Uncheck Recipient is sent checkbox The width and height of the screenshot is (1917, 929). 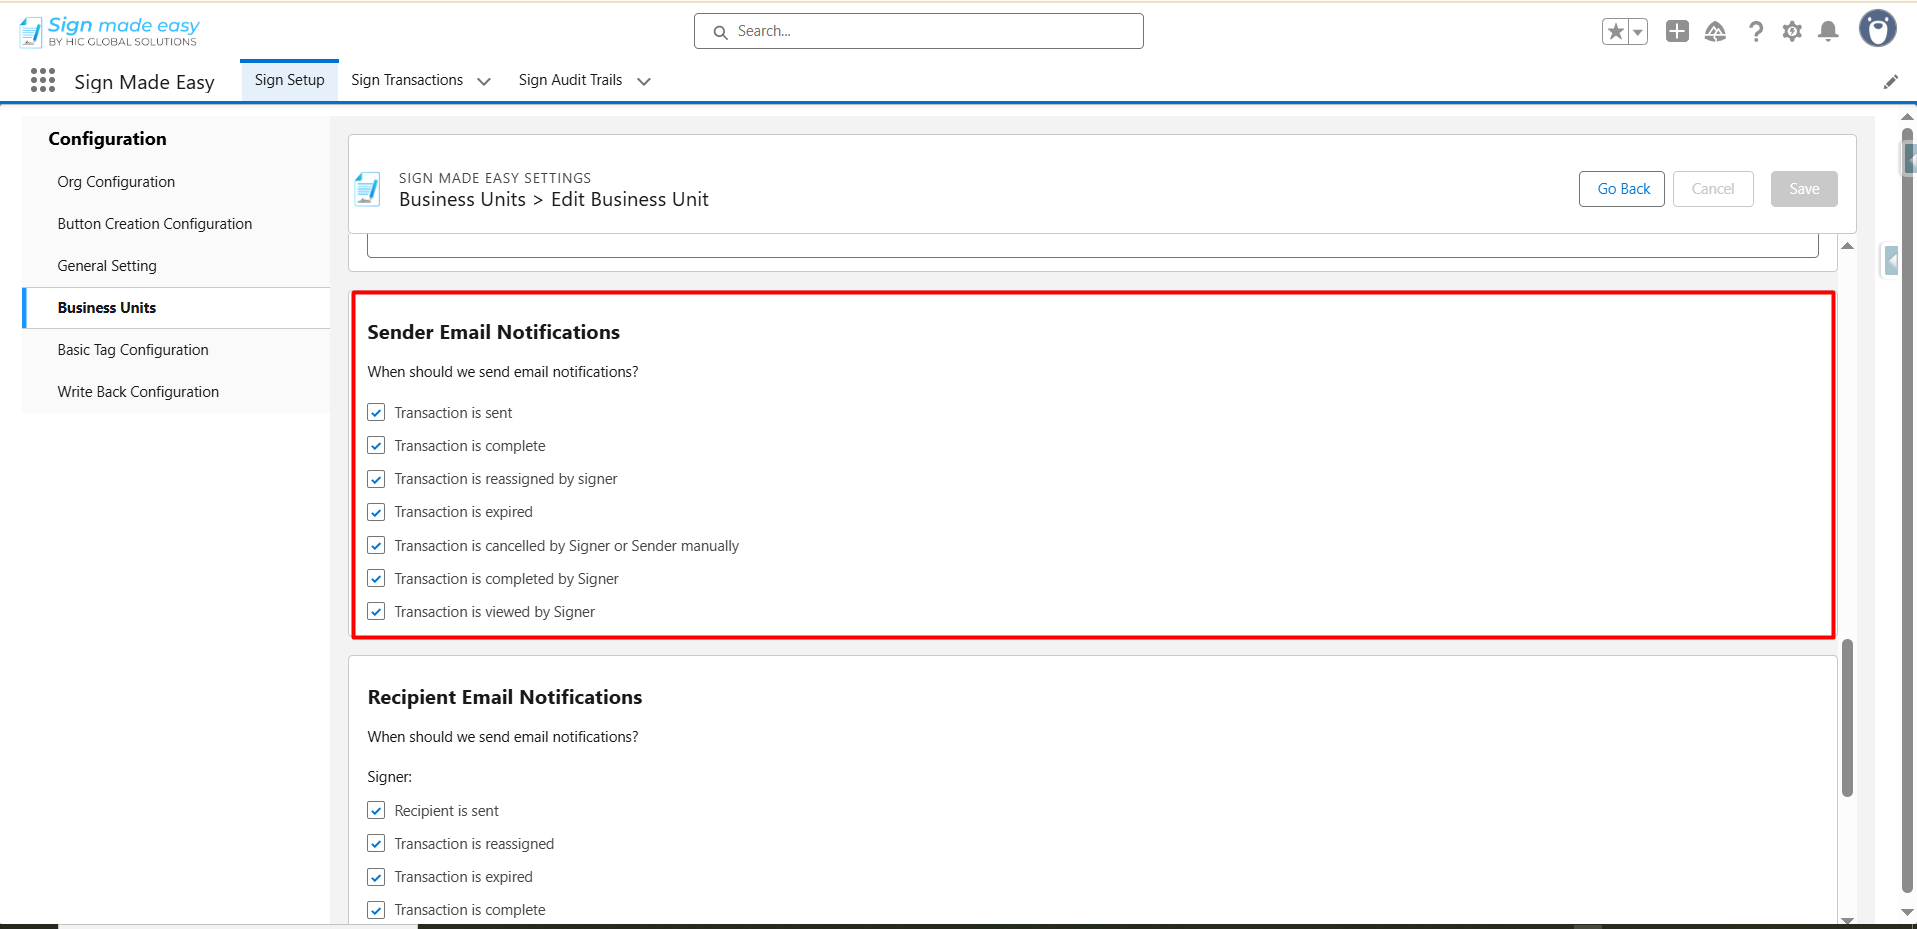point(376,811)
